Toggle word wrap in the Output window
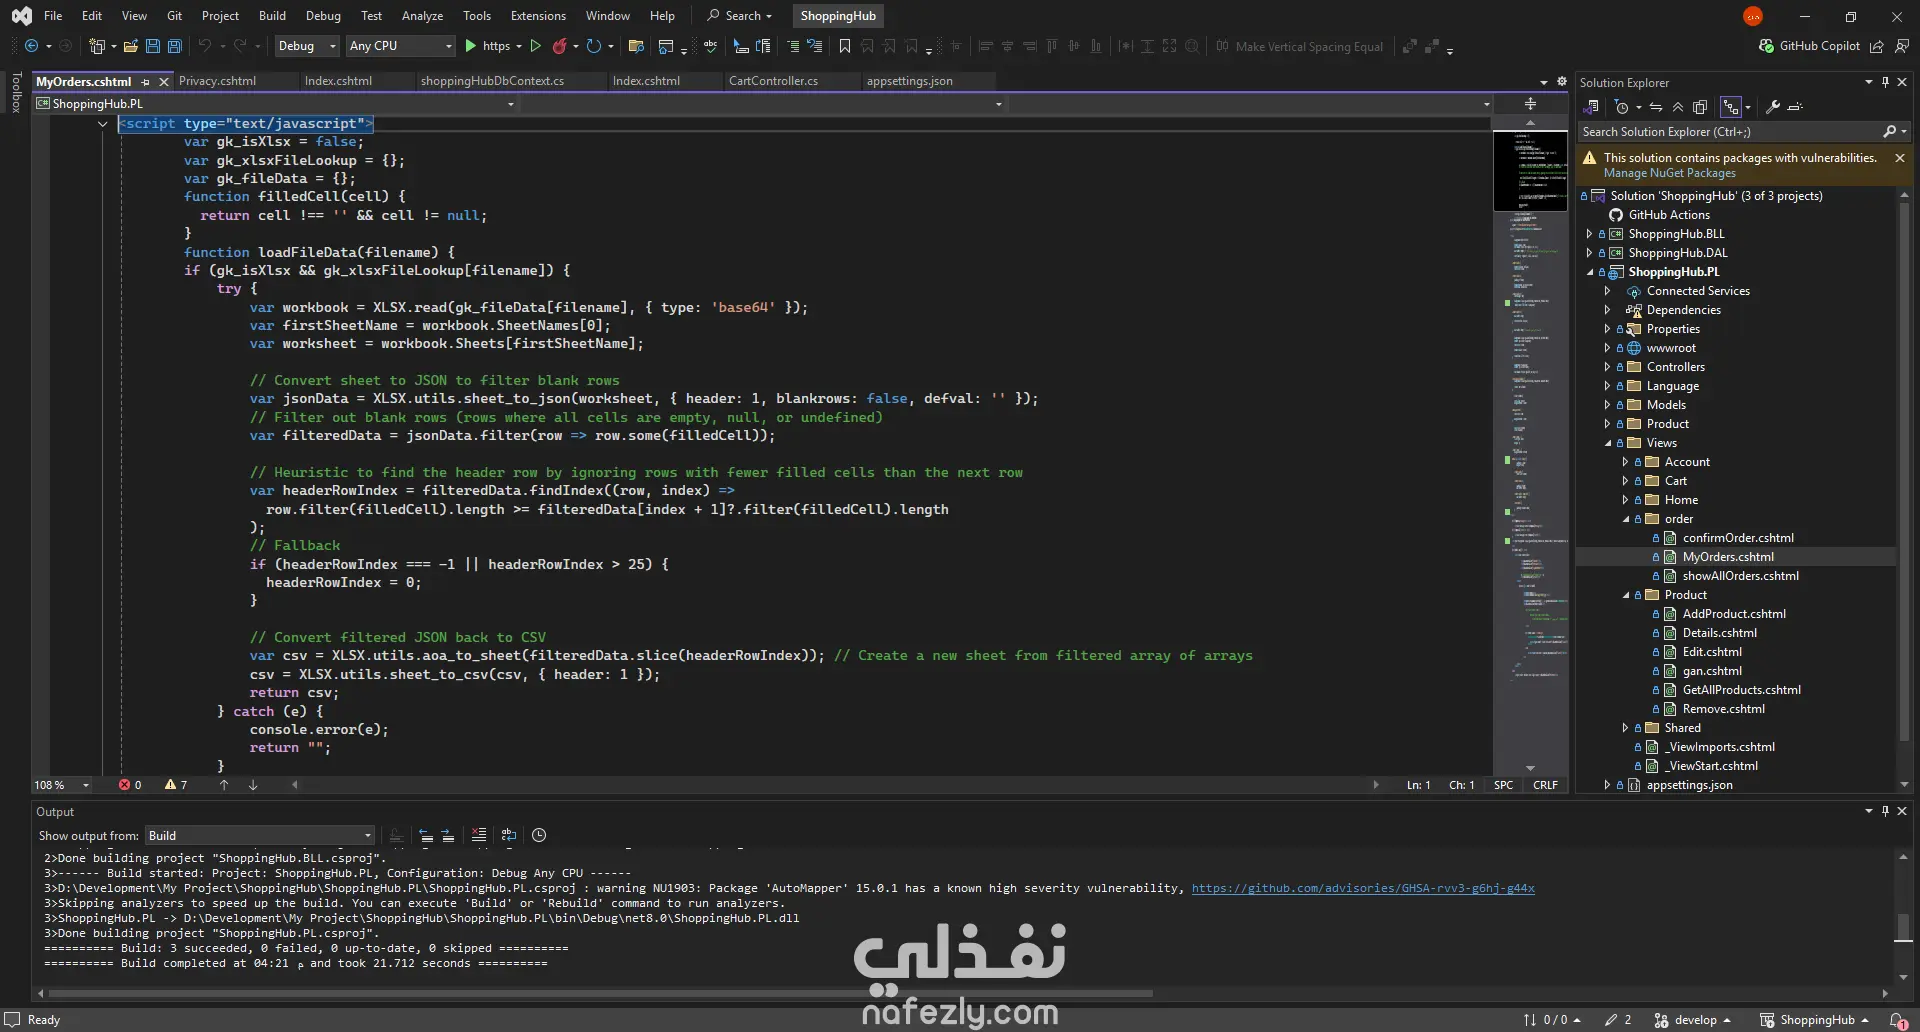Image resolution: width=1920 pixels, height=1032 pixels. pyautogui.click(x=509, y=835)
